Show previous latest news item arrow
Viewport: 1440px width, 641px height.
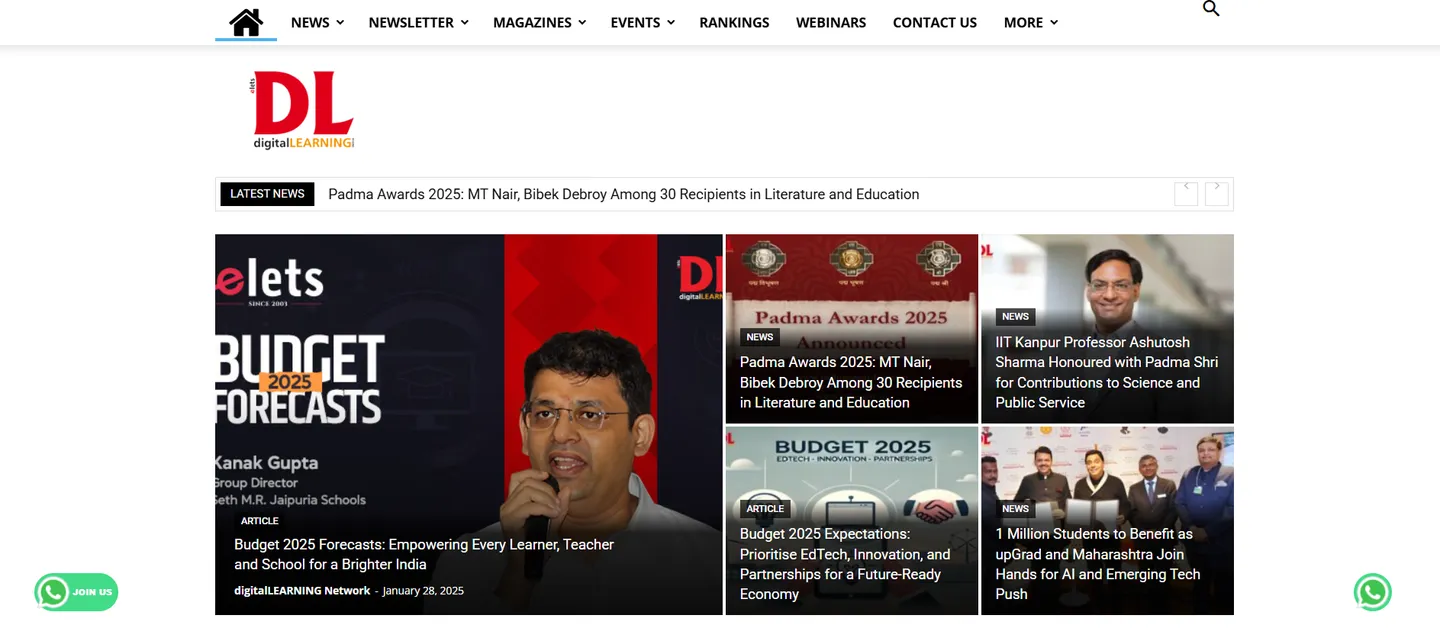pos(1186,192)
